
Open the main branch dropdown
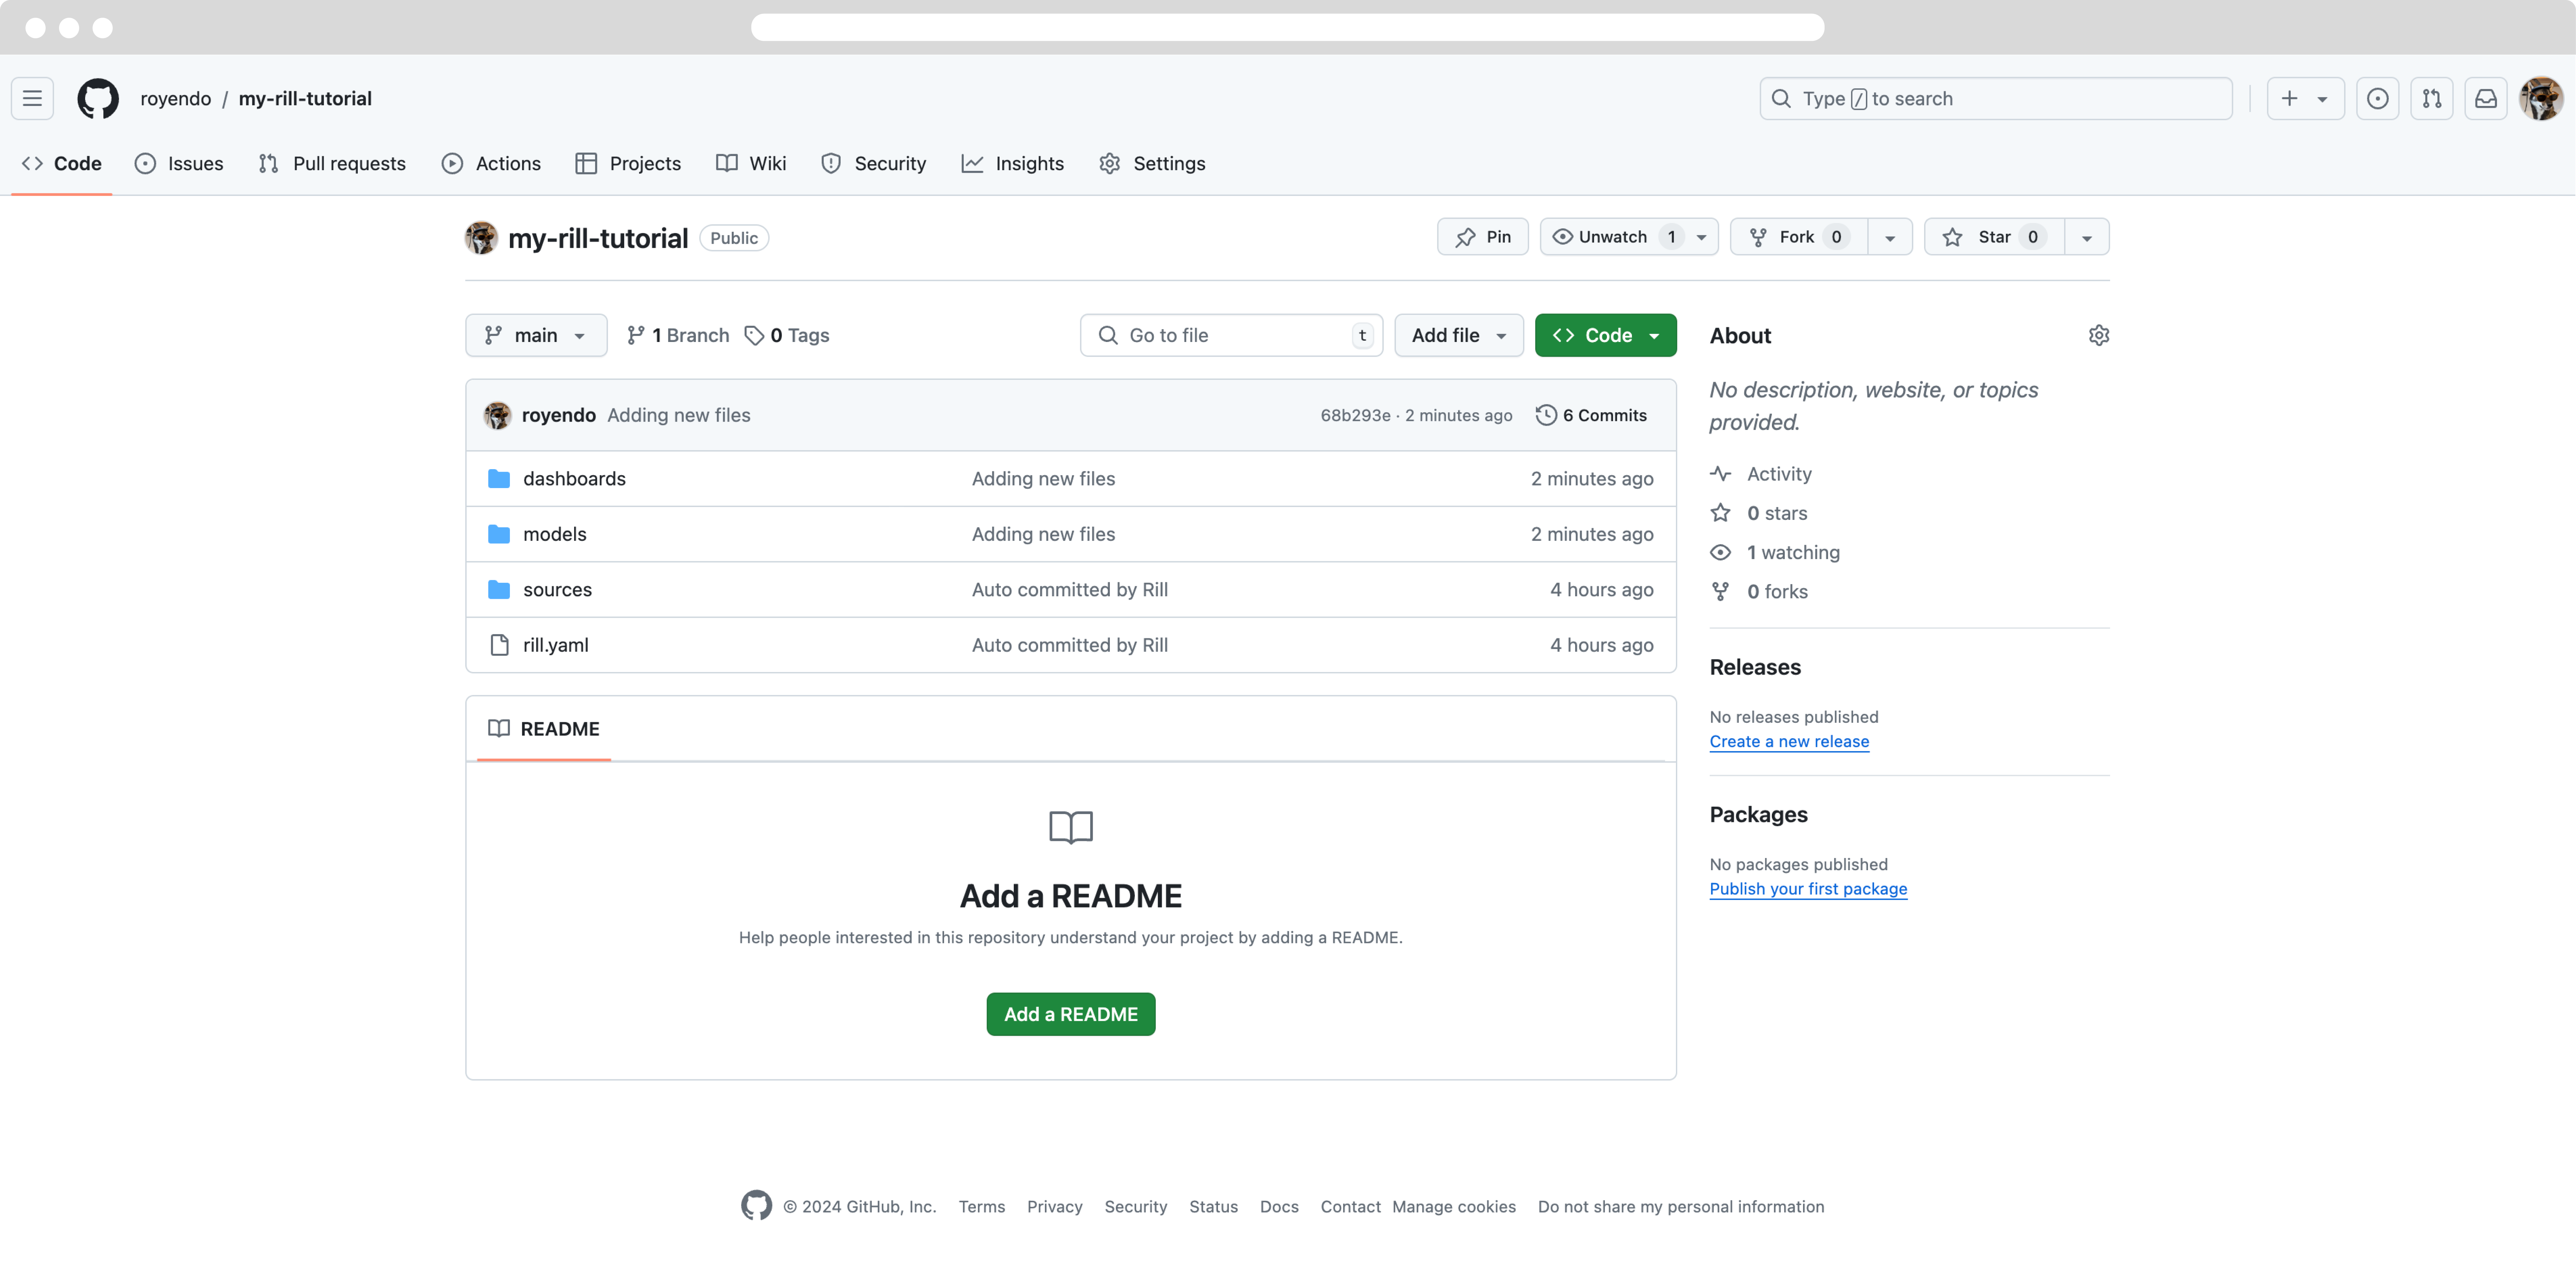[x=534, y=335]
